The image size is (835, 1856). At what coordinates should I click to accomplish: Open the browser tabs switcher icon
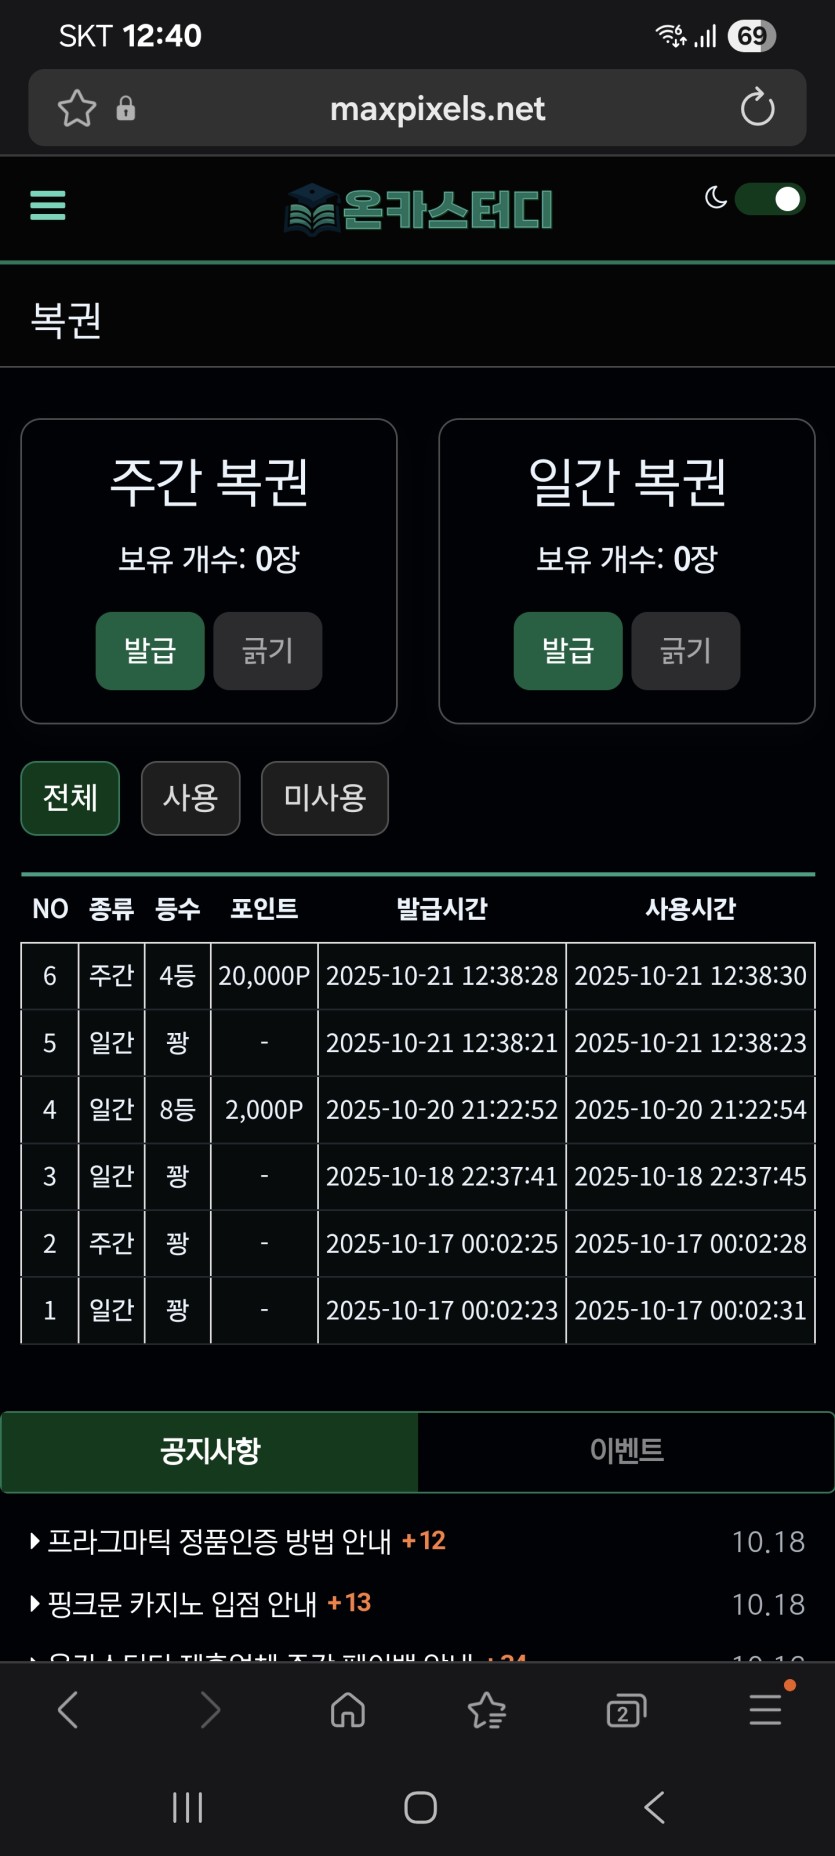click(626, 1710)
